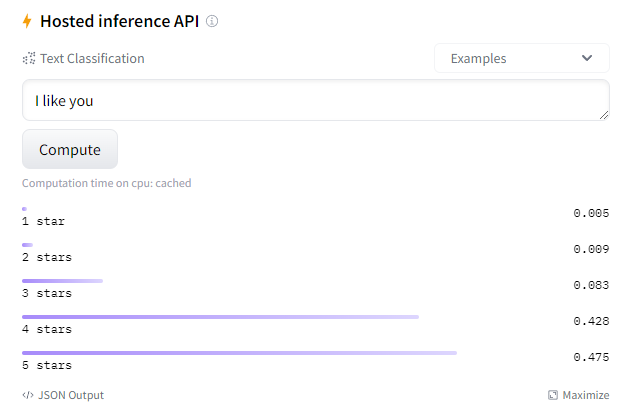This screenshot has height=418, width=632.
Task: Click the Maximize expand icon
Action: (553, 395)
